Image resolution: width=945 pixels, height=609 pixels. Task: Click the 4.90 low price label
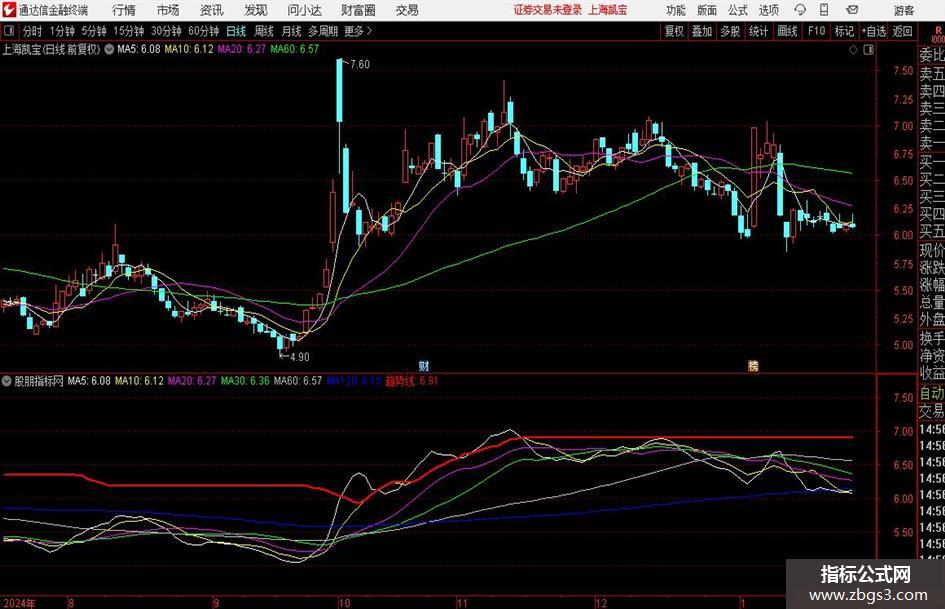pyautogui.click(x=300, y=357)
